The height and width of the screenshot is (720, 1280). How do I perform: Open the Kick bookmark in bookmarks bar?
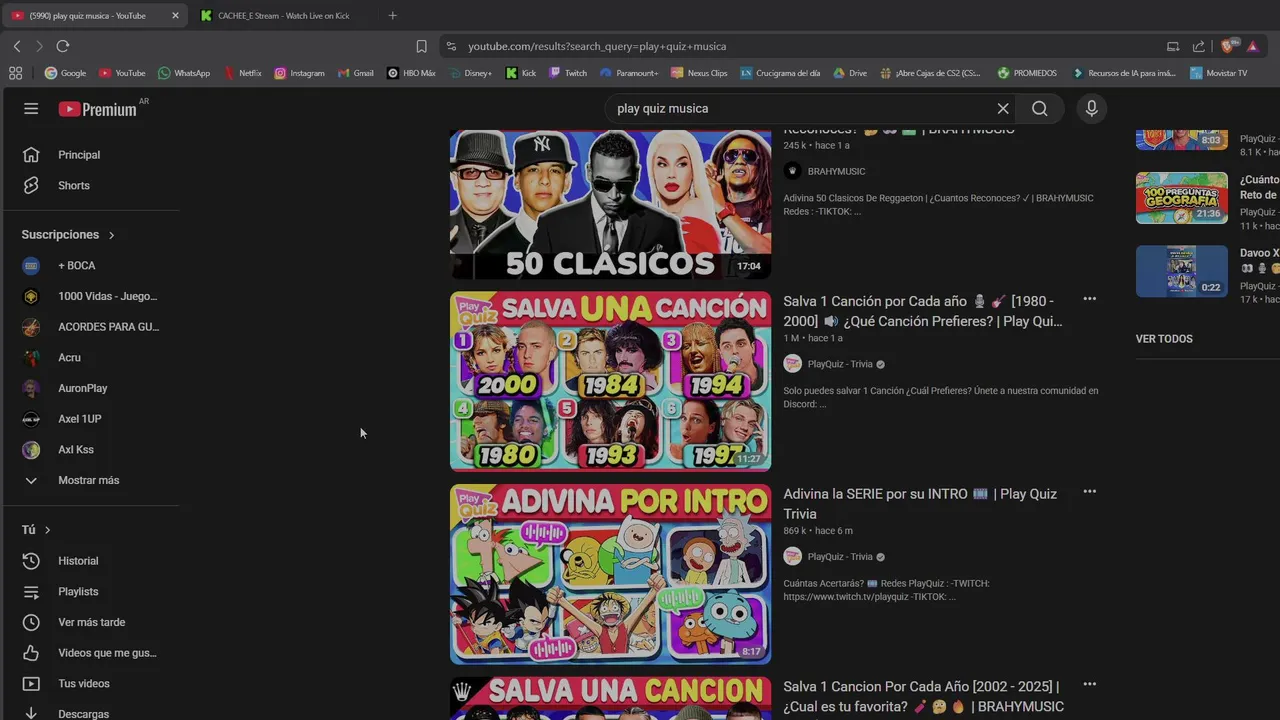[x=521, y=73]
